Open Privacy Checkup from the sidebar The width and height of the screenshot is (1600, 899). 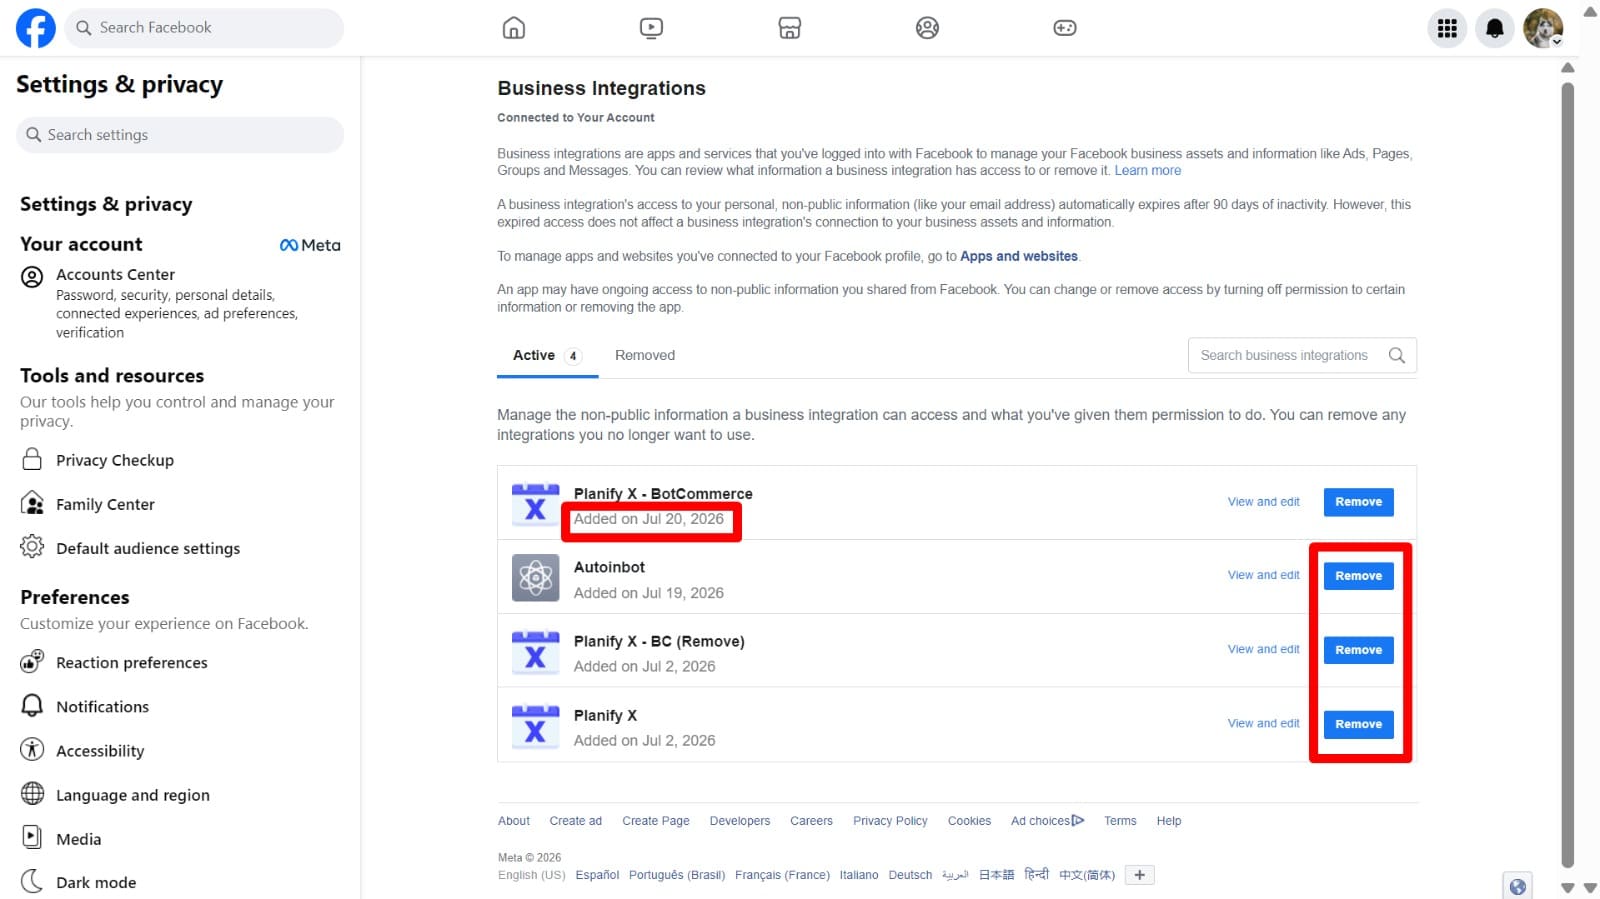115,460
